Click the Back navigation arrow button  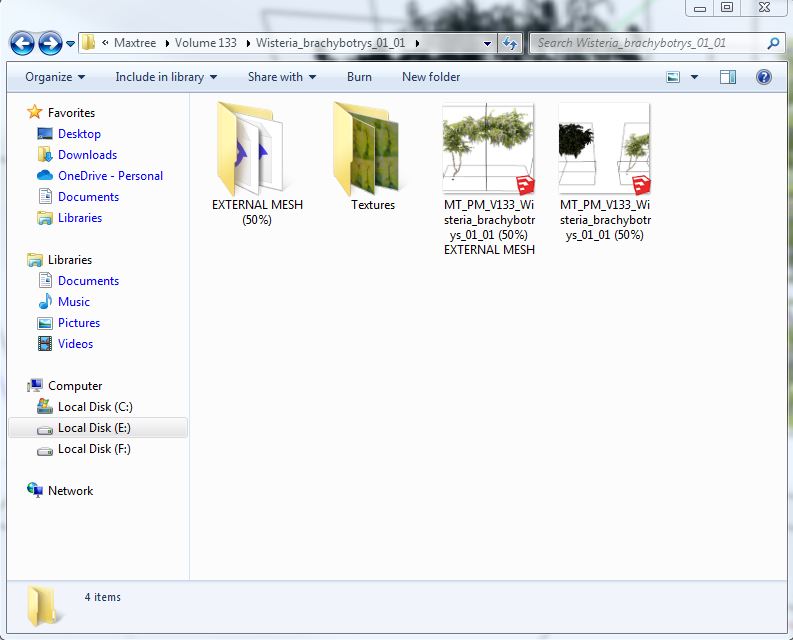coord(22,44)
